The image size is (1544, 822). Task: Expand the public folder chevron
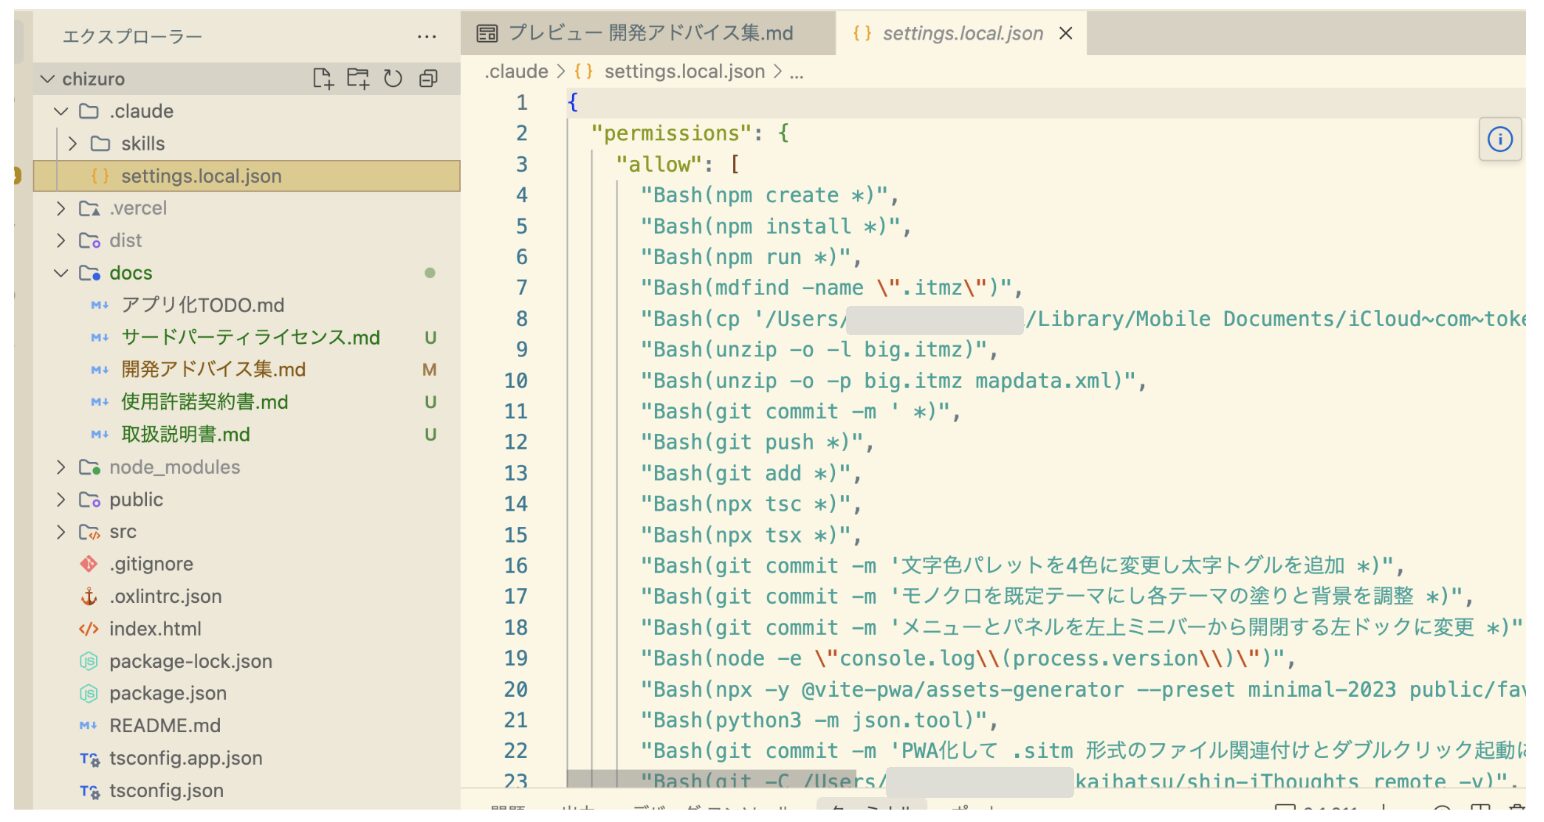pyautogui.click(x=61, y=499)
